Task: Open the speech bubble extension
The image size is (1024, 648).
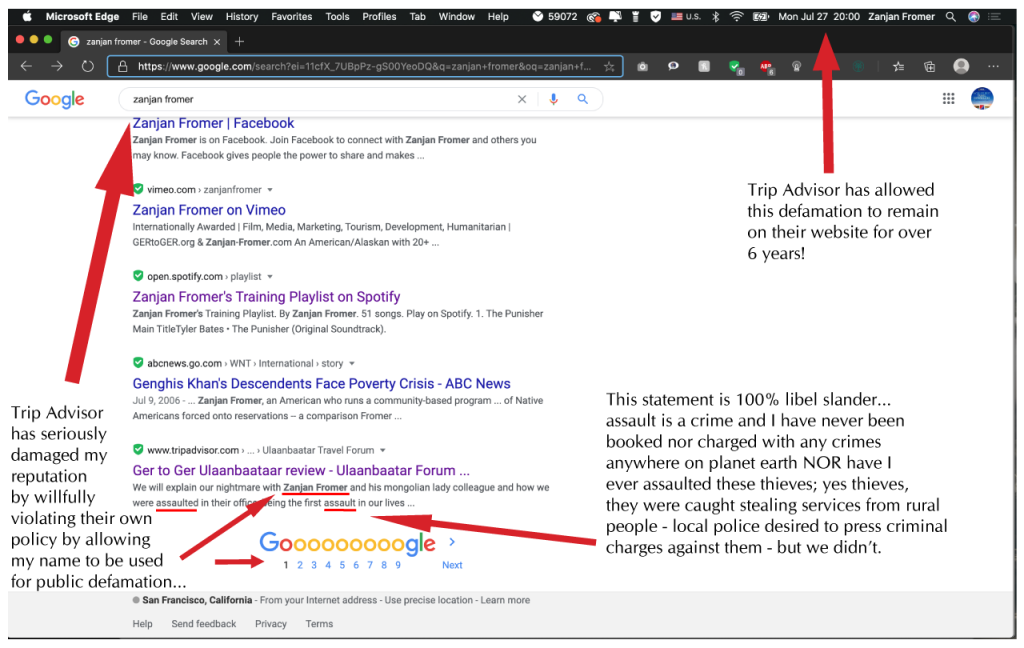Action: 673,66
